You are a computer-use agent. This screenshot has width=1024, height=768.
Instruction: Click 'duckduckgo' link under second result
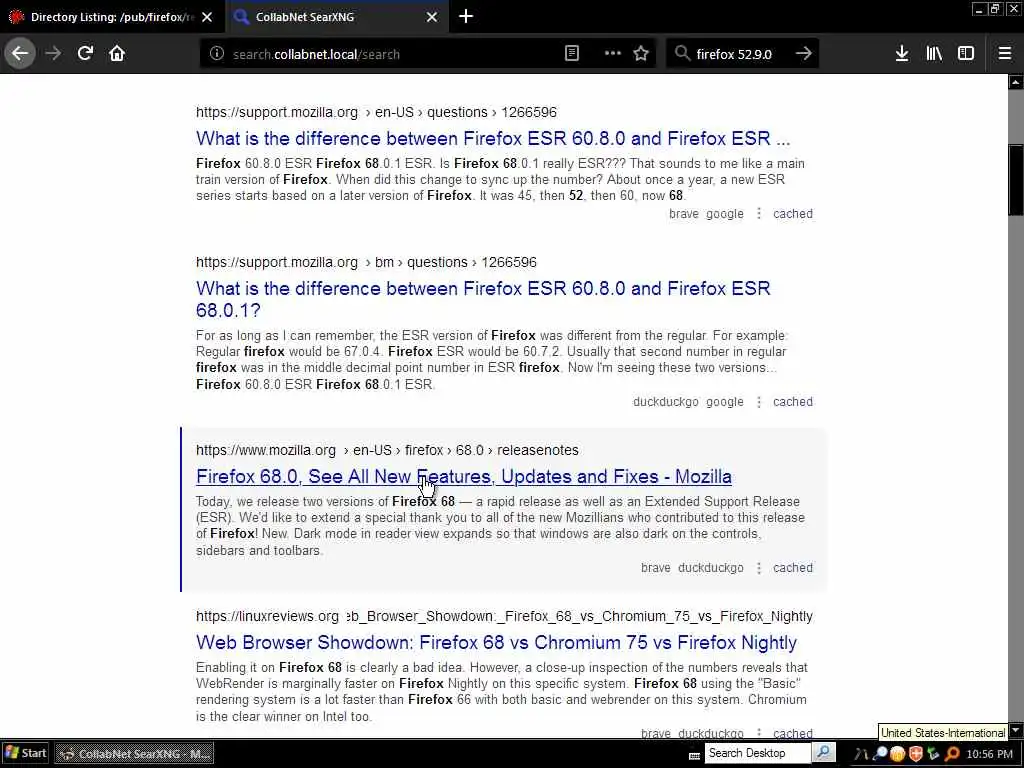click(x=665, y=402)
